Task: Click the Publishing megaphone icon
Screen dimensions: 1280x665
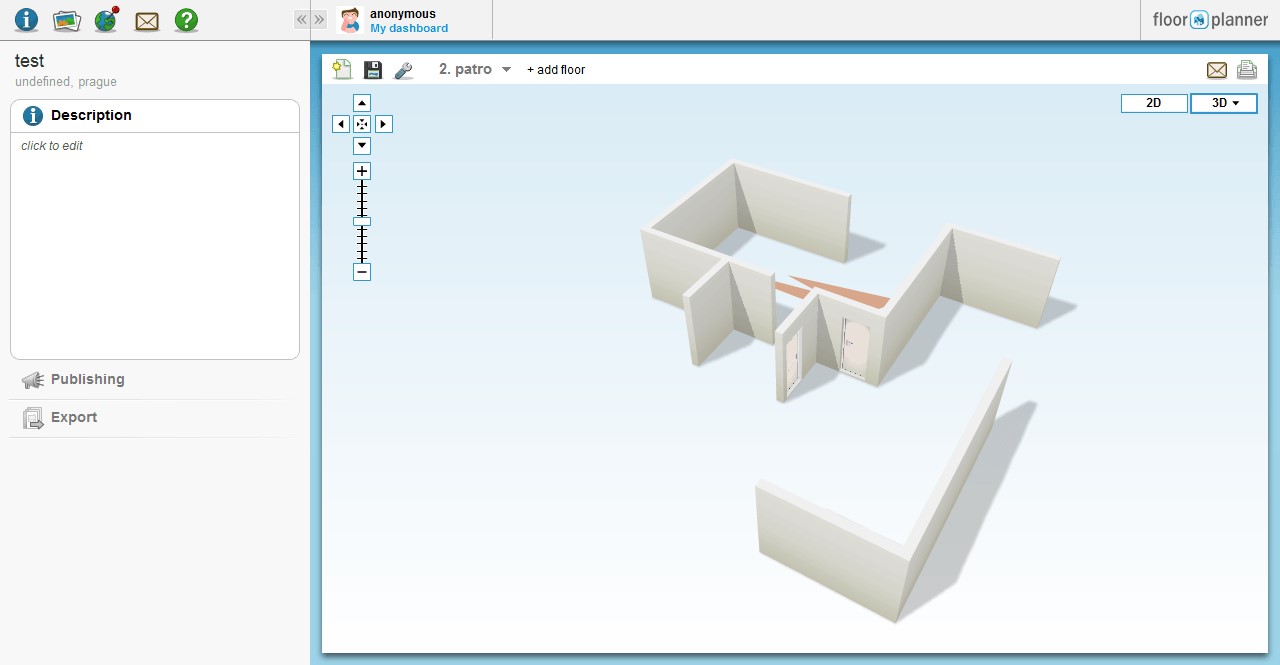Action: click(x=33, y=380)
